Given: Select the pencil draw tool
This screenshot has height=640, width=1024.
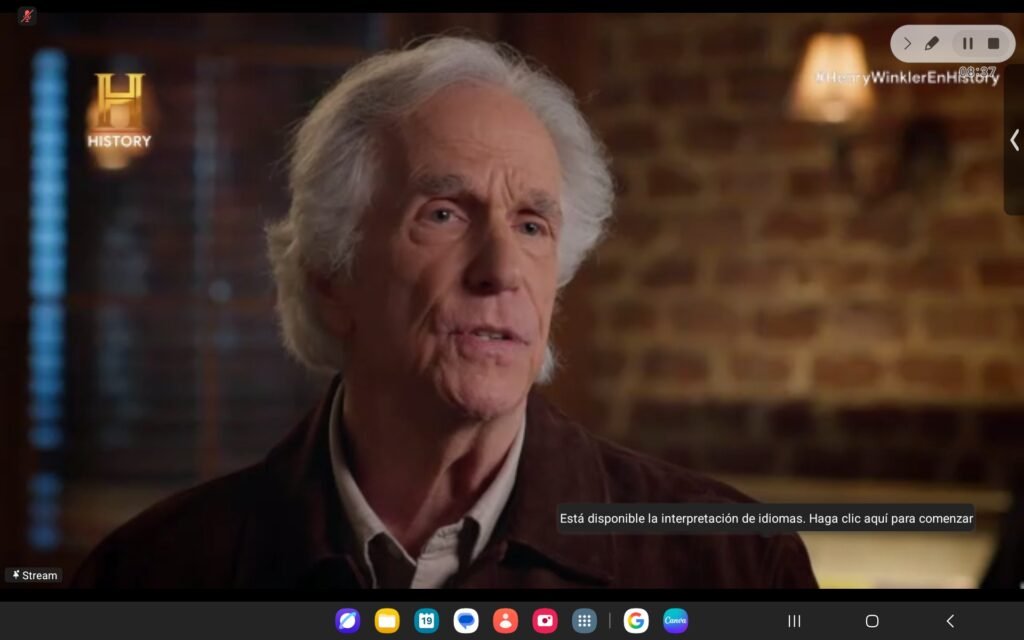Looking at the screenshot, I should (932, 44).
